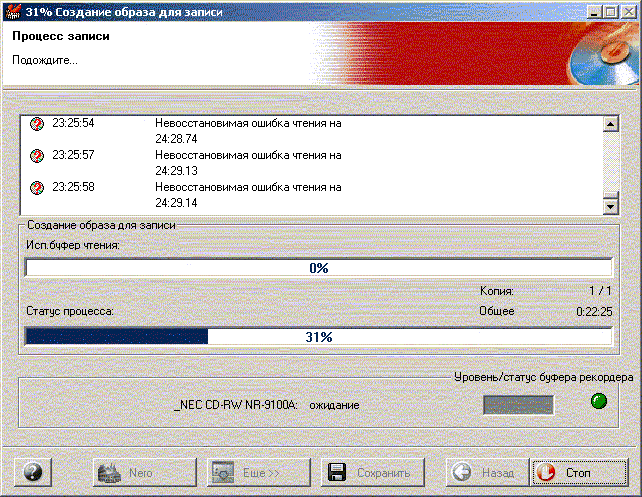
Task: Click the ожидание status text
Action: click(x=334, y=405)
